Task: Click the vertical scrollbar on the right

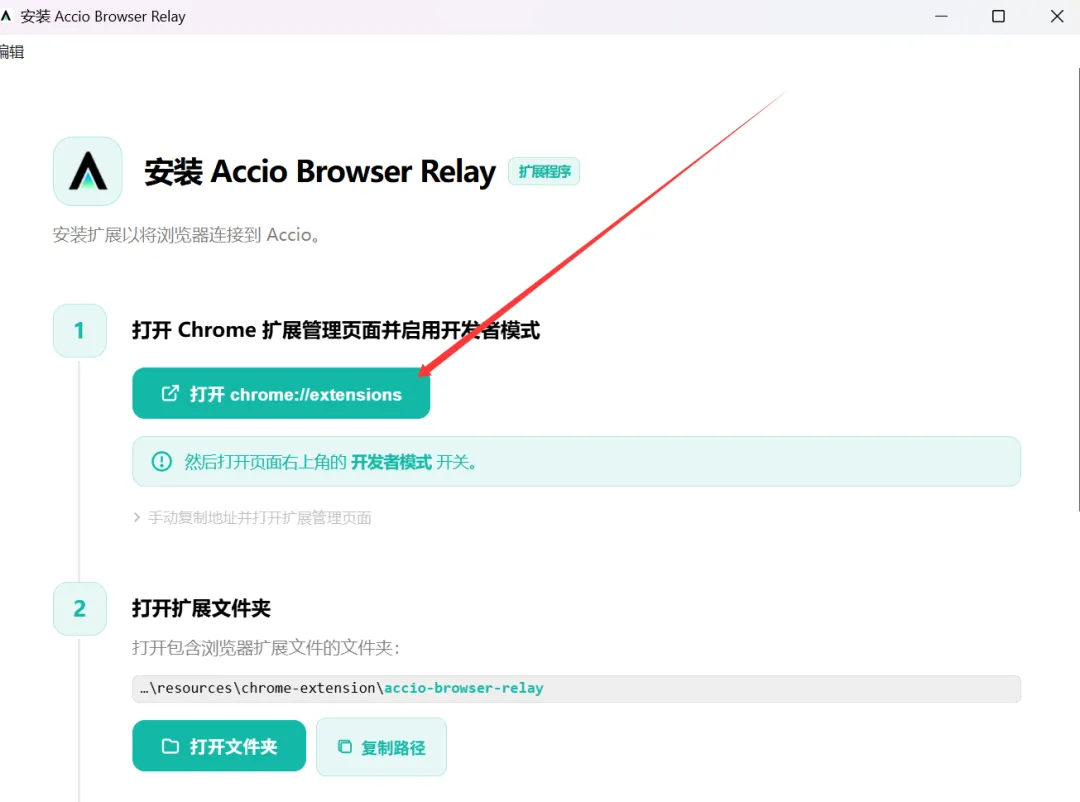Action: (x=1078, y=289)
